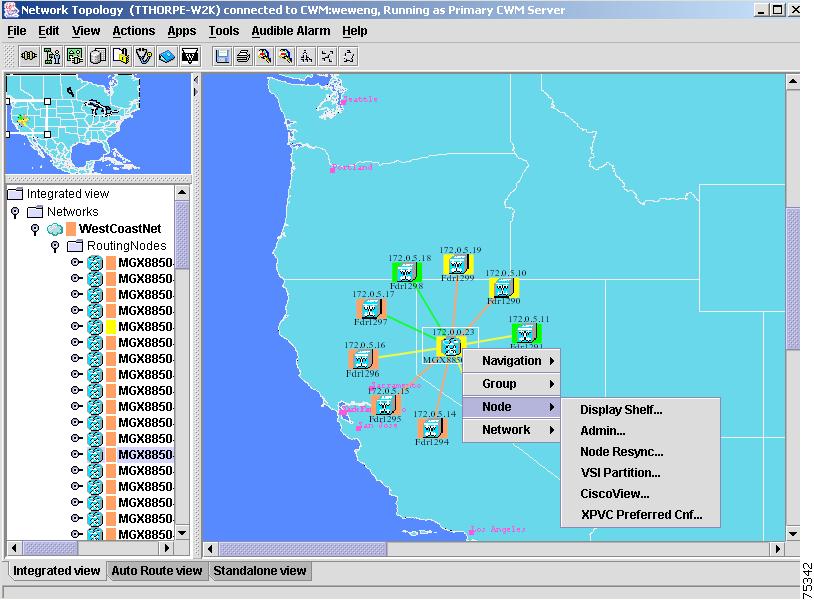Select the Fdr1296 node on the map

pos(362,360)
